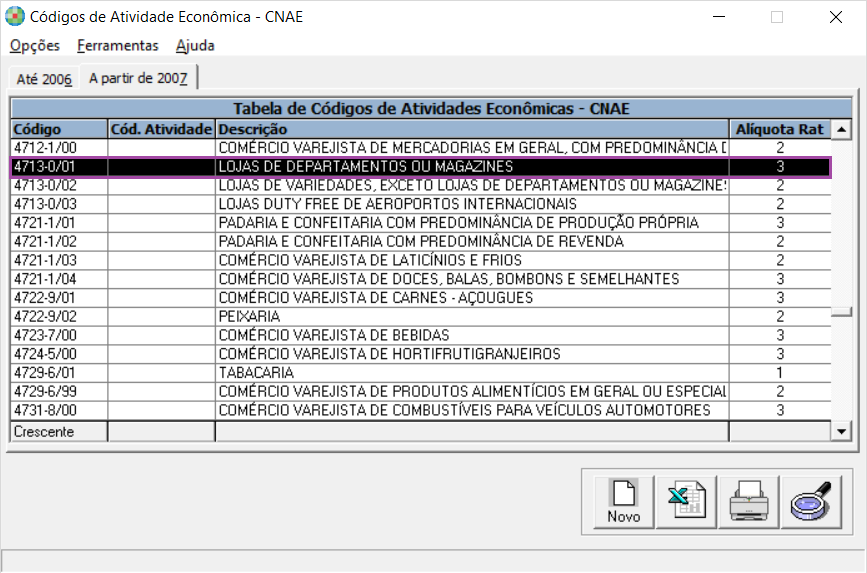This screenshot has width=867, height=573.
Task: Open the magnifying glass search tool
Action: [811, 502]
